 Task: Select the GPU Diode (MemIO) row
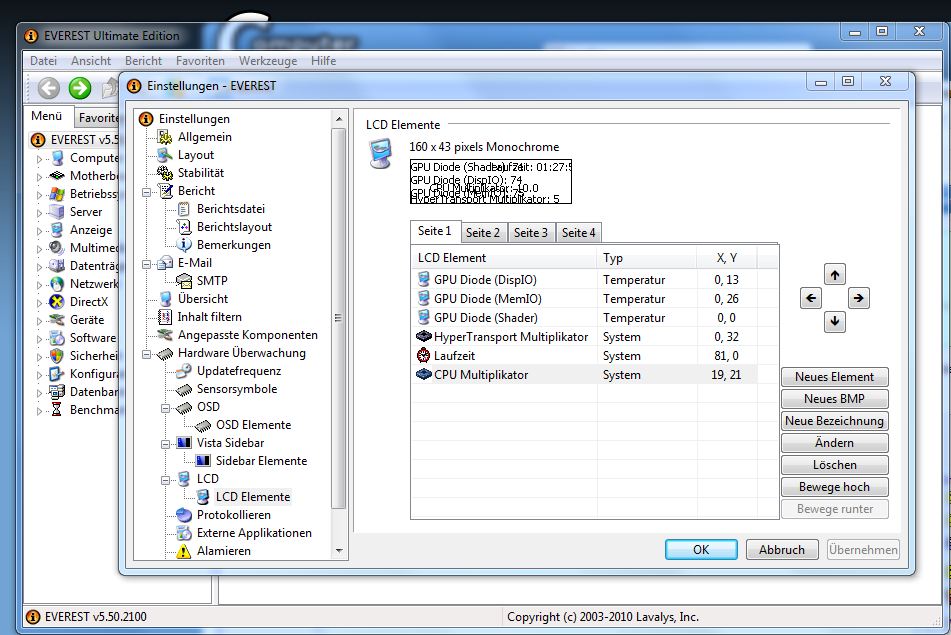(x=586, y=298)
